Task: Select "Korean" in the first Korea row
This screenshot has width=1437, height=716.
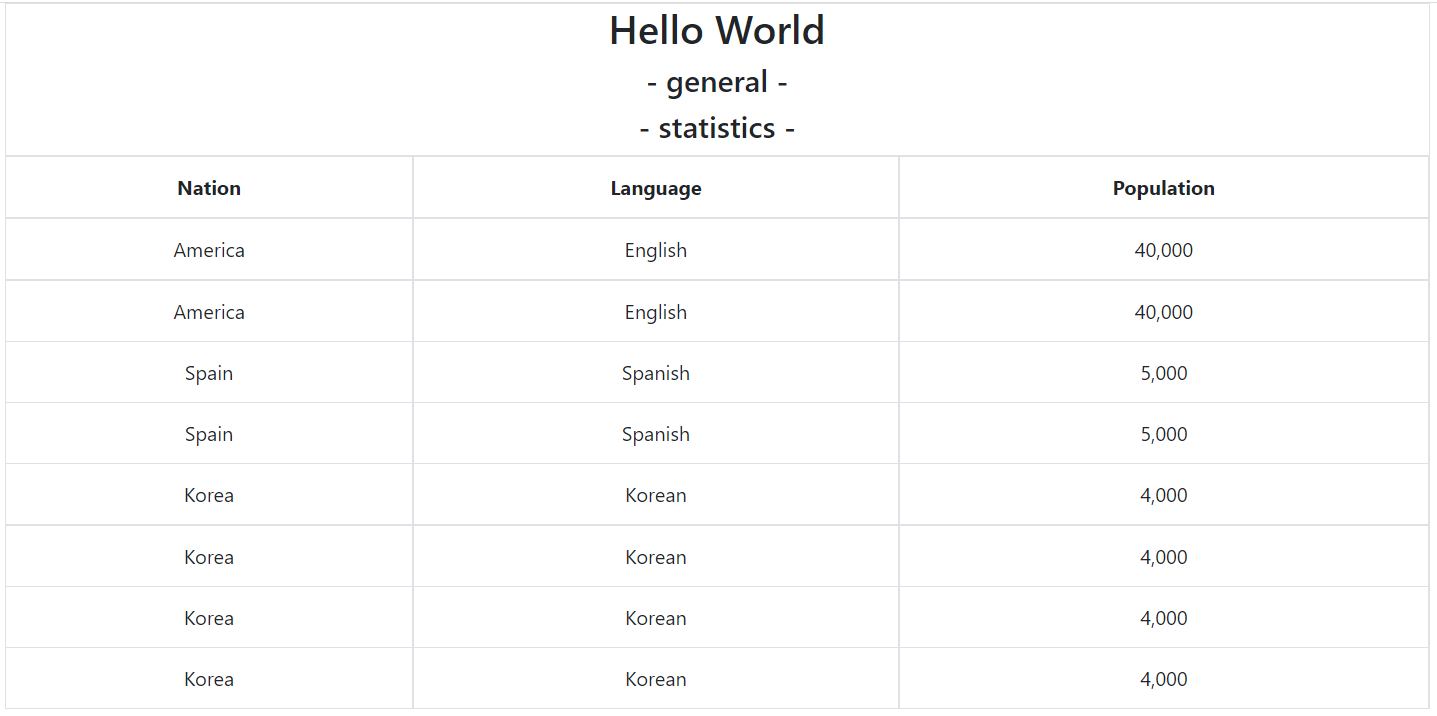Action: [x=656, y=495]
